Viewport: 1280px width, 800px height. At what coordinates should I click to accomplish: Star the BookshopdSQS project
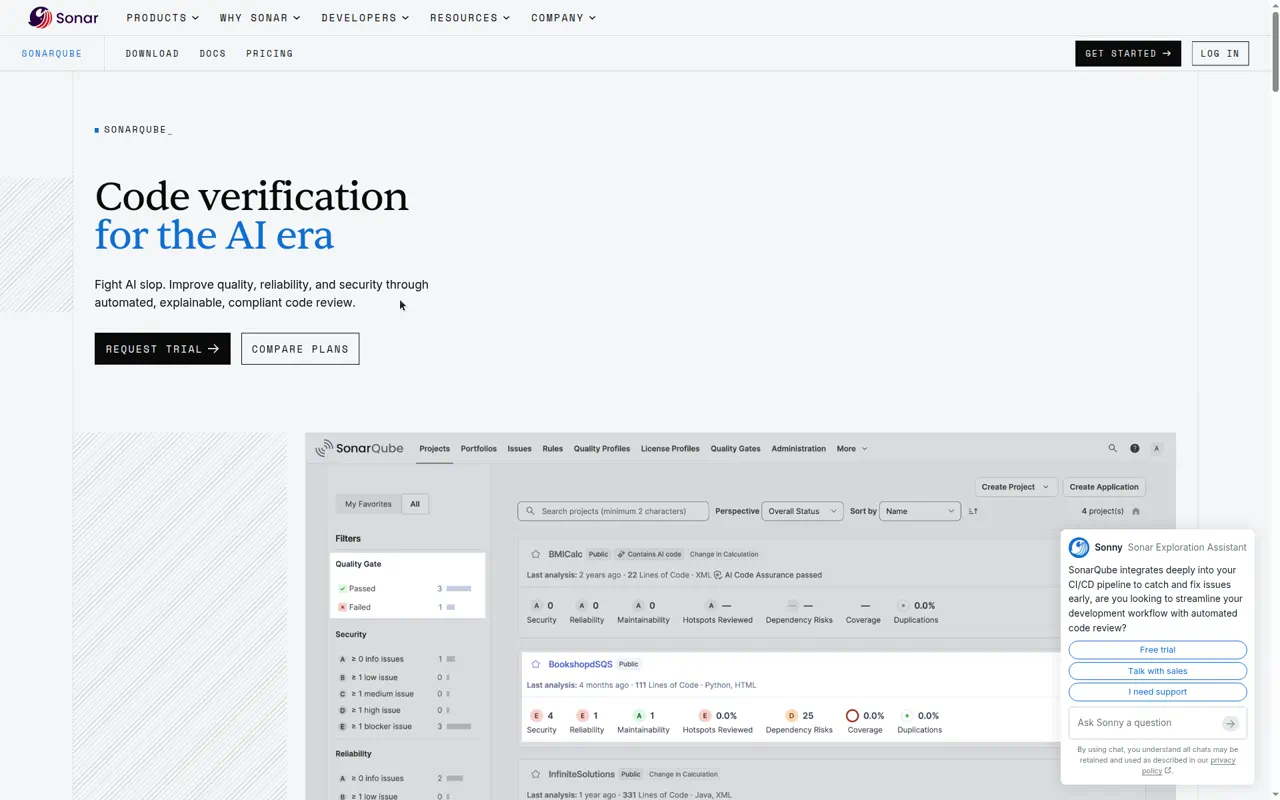click(x=536, y=664)
